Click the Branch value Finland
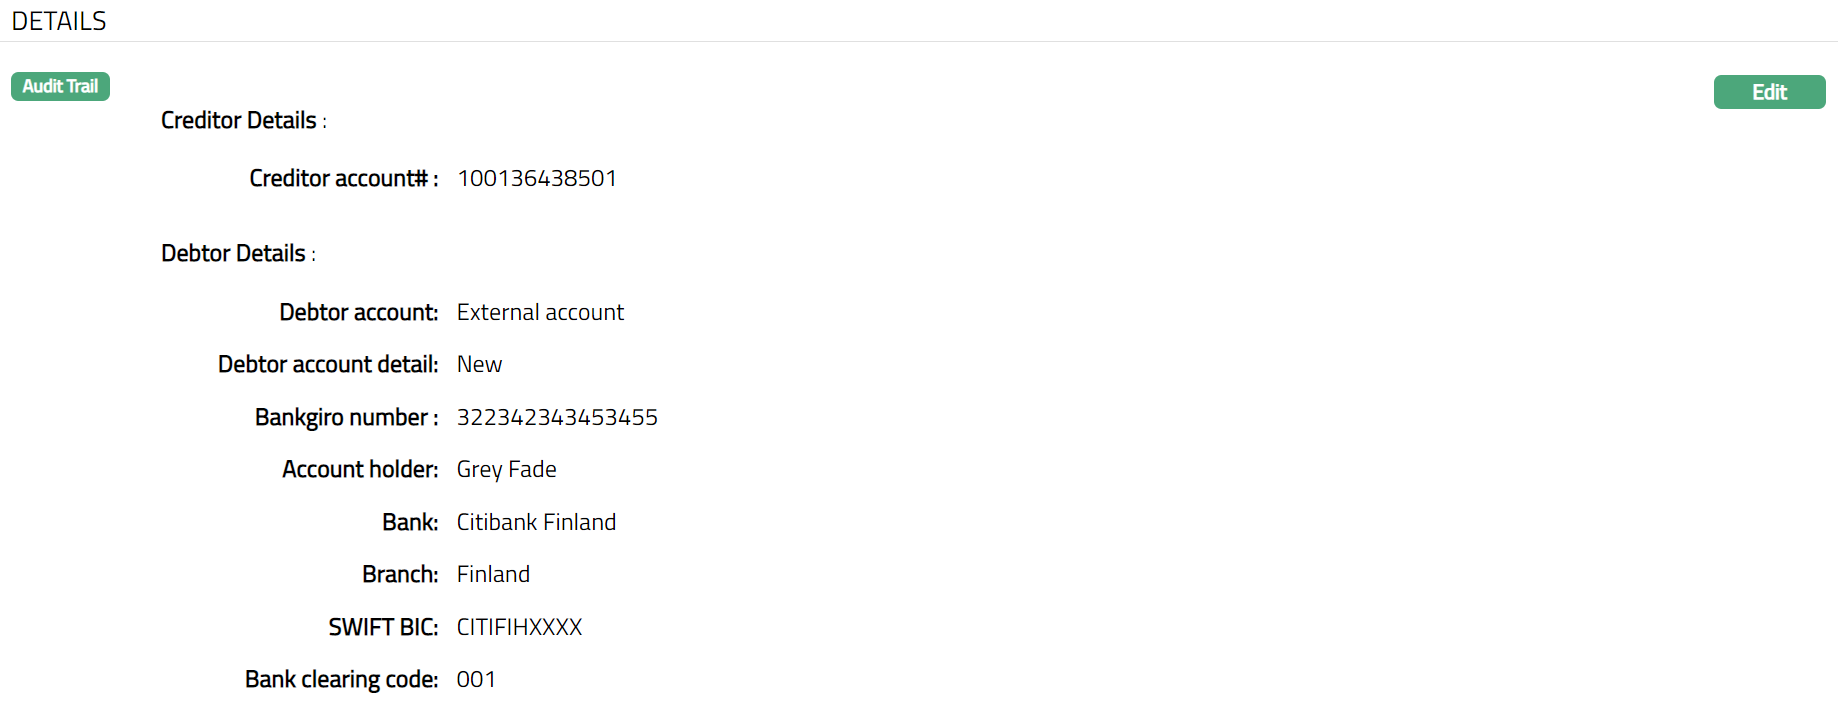 [493, 575]
